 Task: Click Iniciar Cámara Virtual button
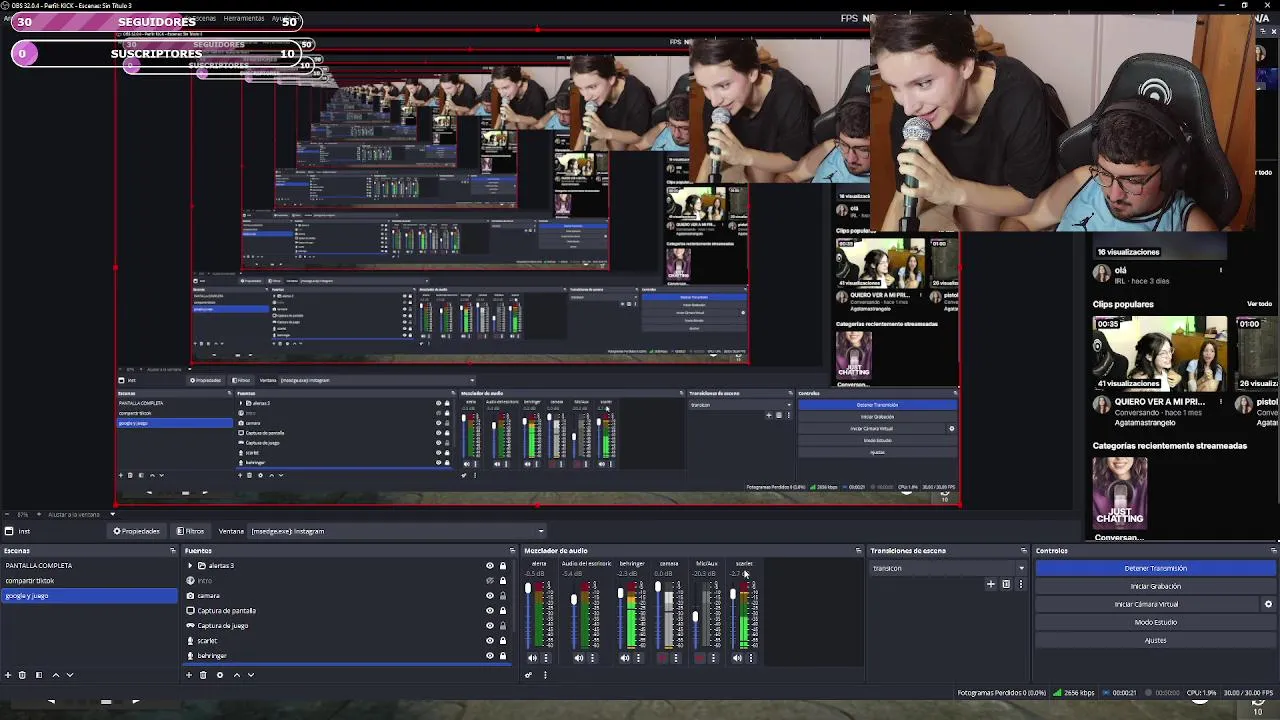tap(1146, 604)
